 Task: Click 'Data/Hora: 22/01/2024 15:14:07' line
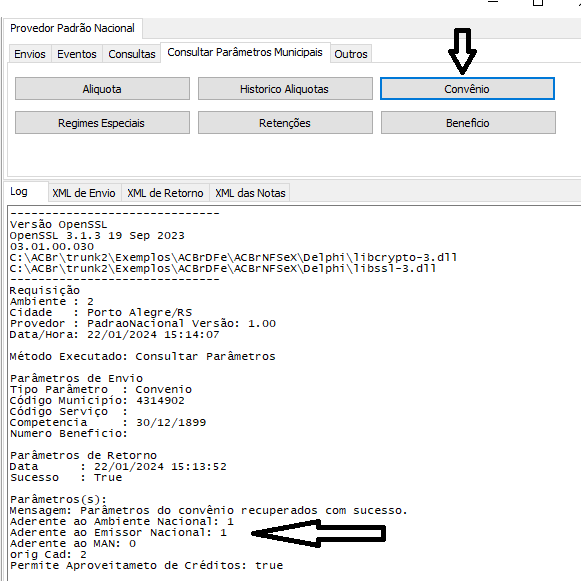[114, 335]
